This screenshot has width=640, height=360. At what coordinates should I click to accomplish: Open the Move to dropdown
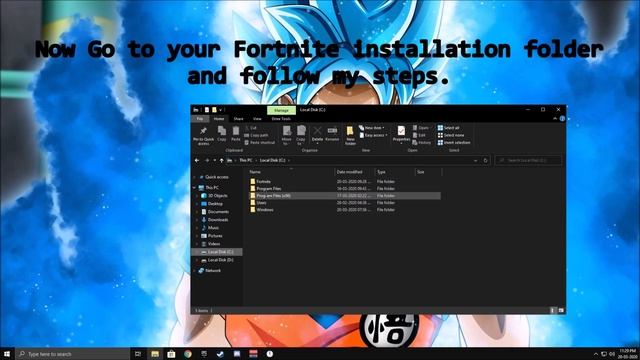(x=287, y=136)
